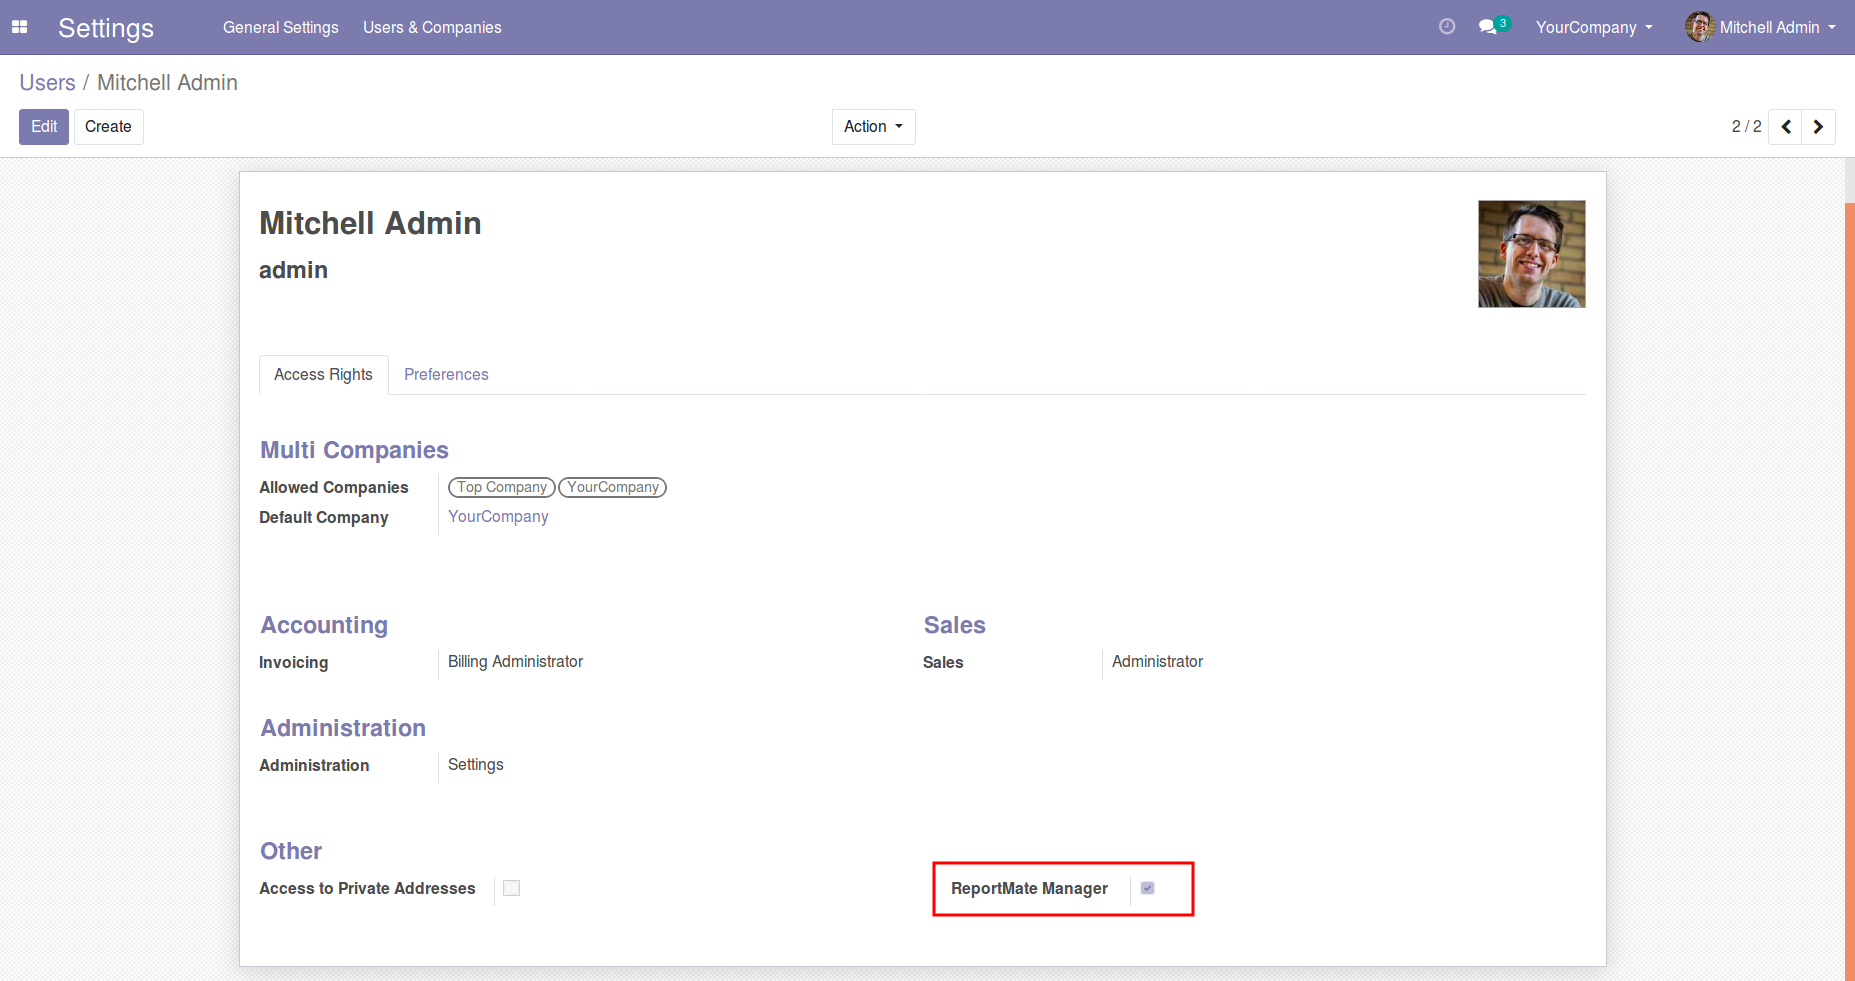This screenshot has width=1855, height=981.
Task: Select the Access Rights tab
Action: pyautogui.click(x=323, y=374)
